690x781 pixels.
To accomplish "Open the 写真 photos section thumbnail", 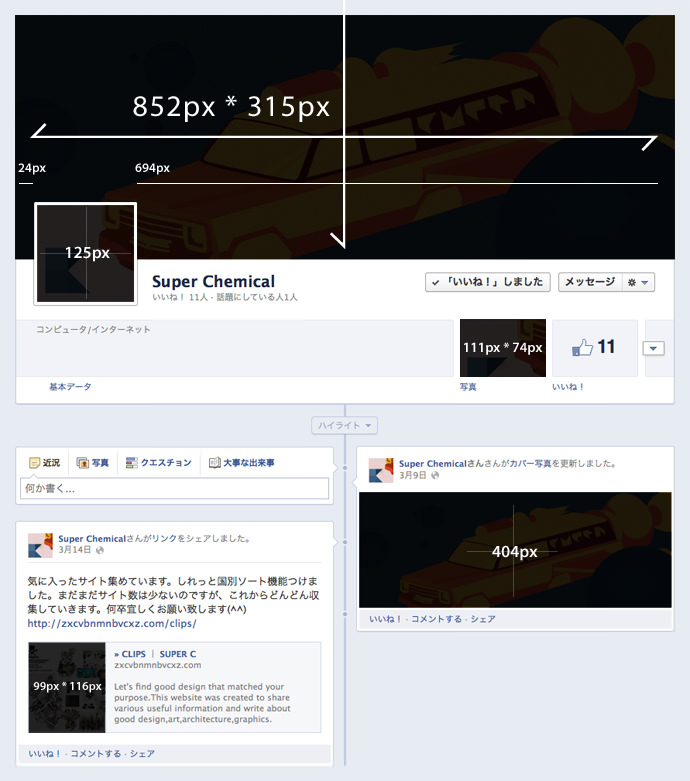I will [502, 348].
